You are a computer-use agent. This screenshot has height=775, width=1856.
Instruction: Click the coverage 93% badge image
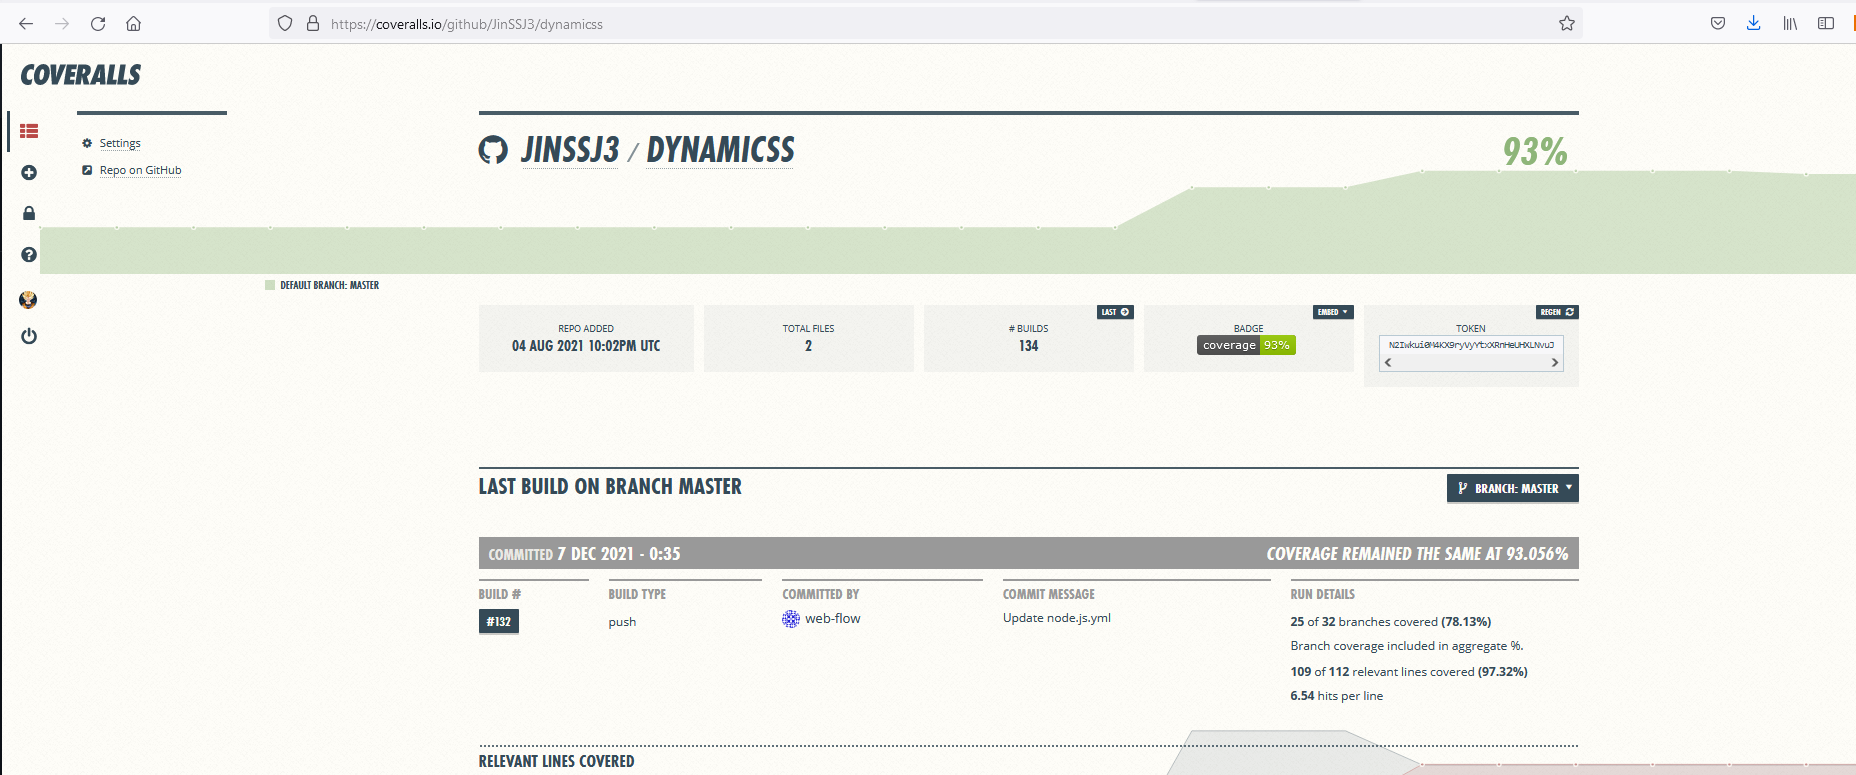tap(1246, 345)
